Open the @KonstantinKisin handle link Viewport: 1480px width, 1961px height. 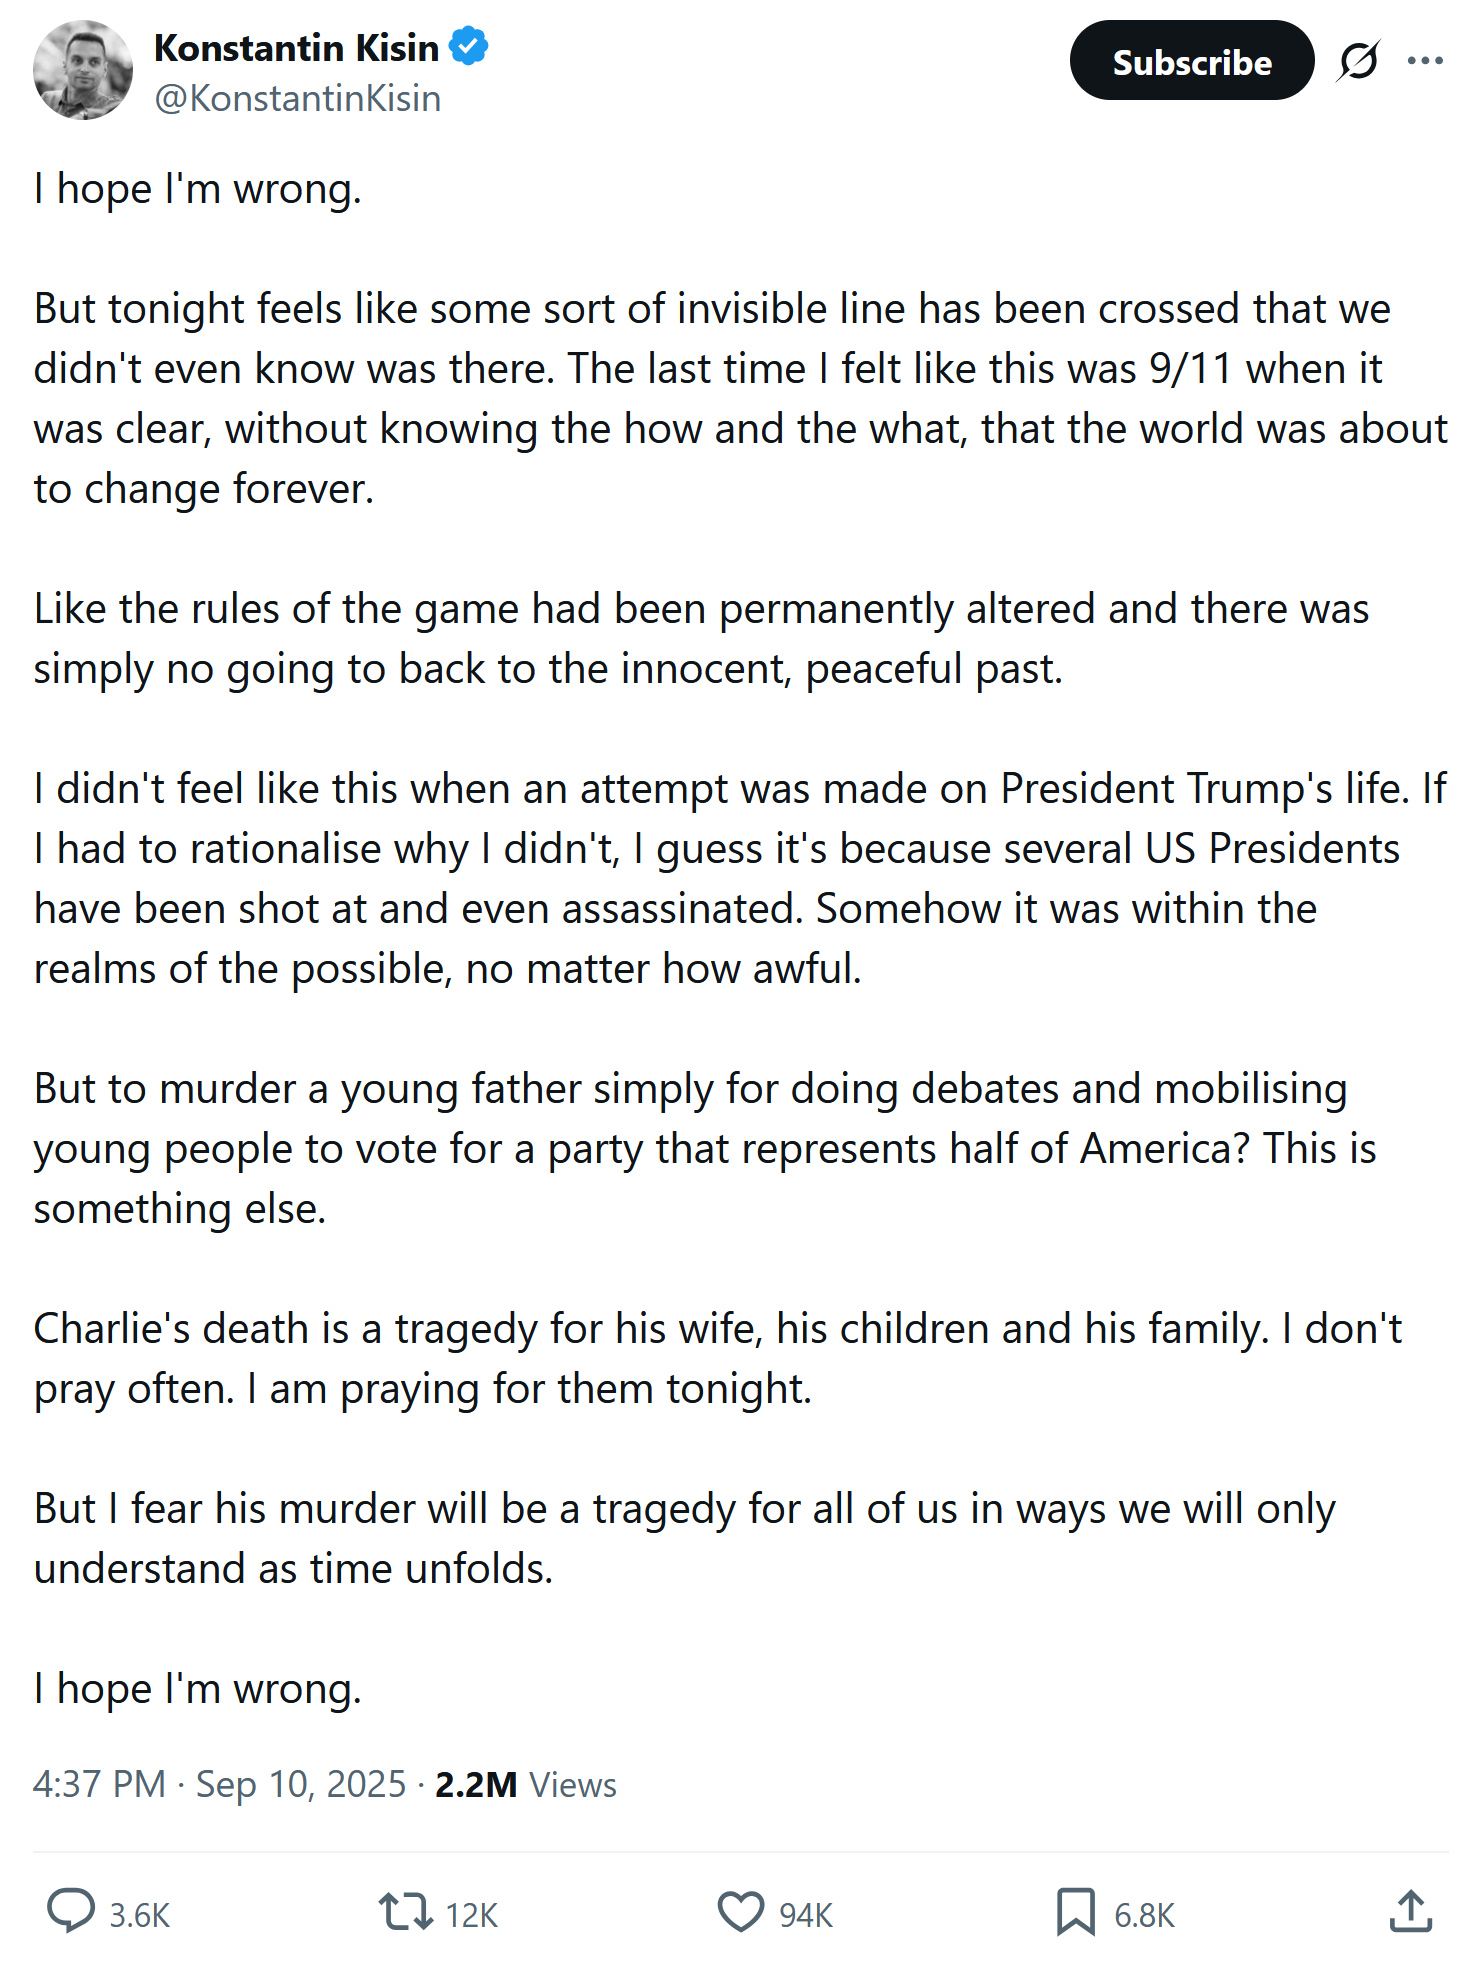tap(297, 98)
